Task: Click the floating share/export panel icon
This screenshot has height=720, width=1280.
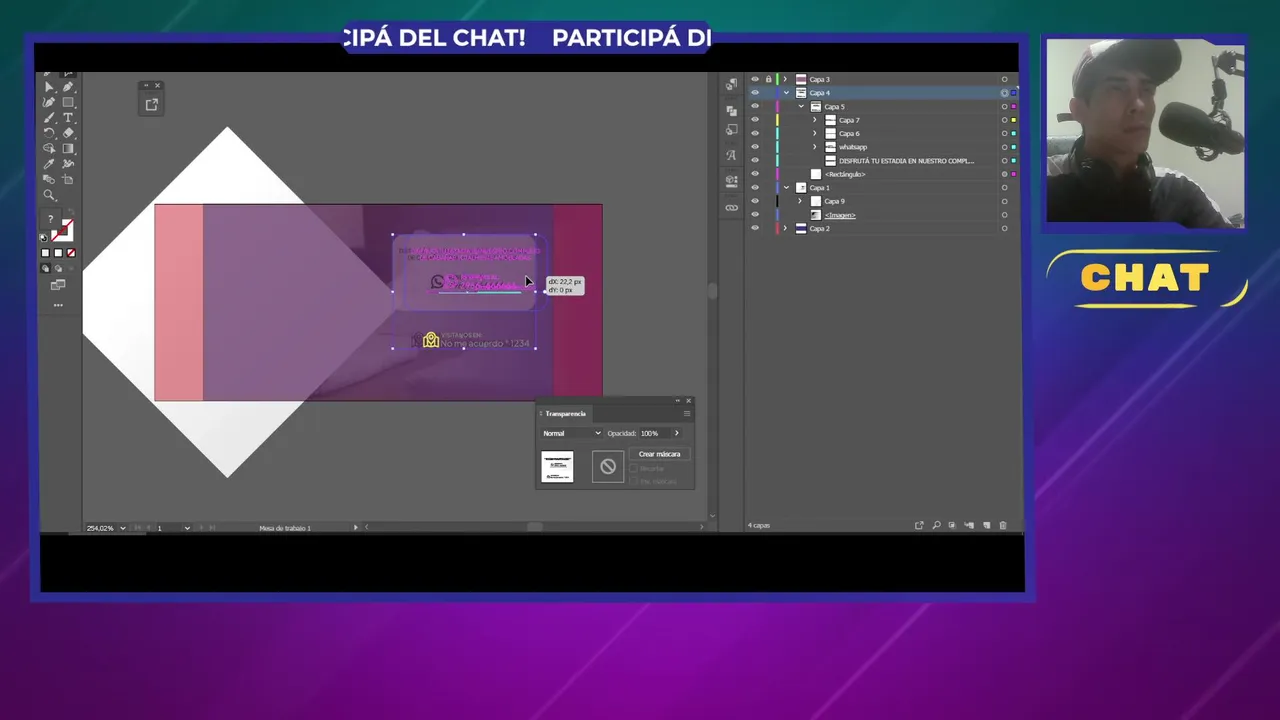Action: pos(151,104)
